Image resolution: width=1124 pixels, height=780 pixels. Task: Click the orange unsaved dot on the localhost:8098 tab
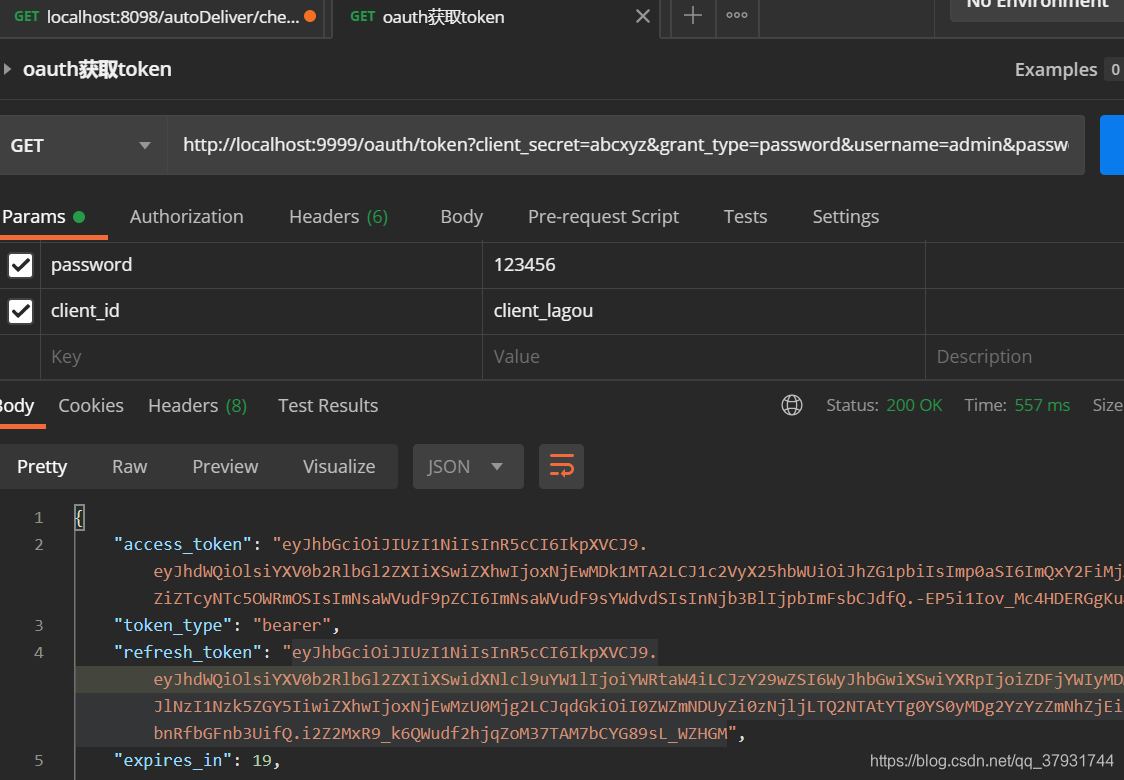click(x=310, y=16)
